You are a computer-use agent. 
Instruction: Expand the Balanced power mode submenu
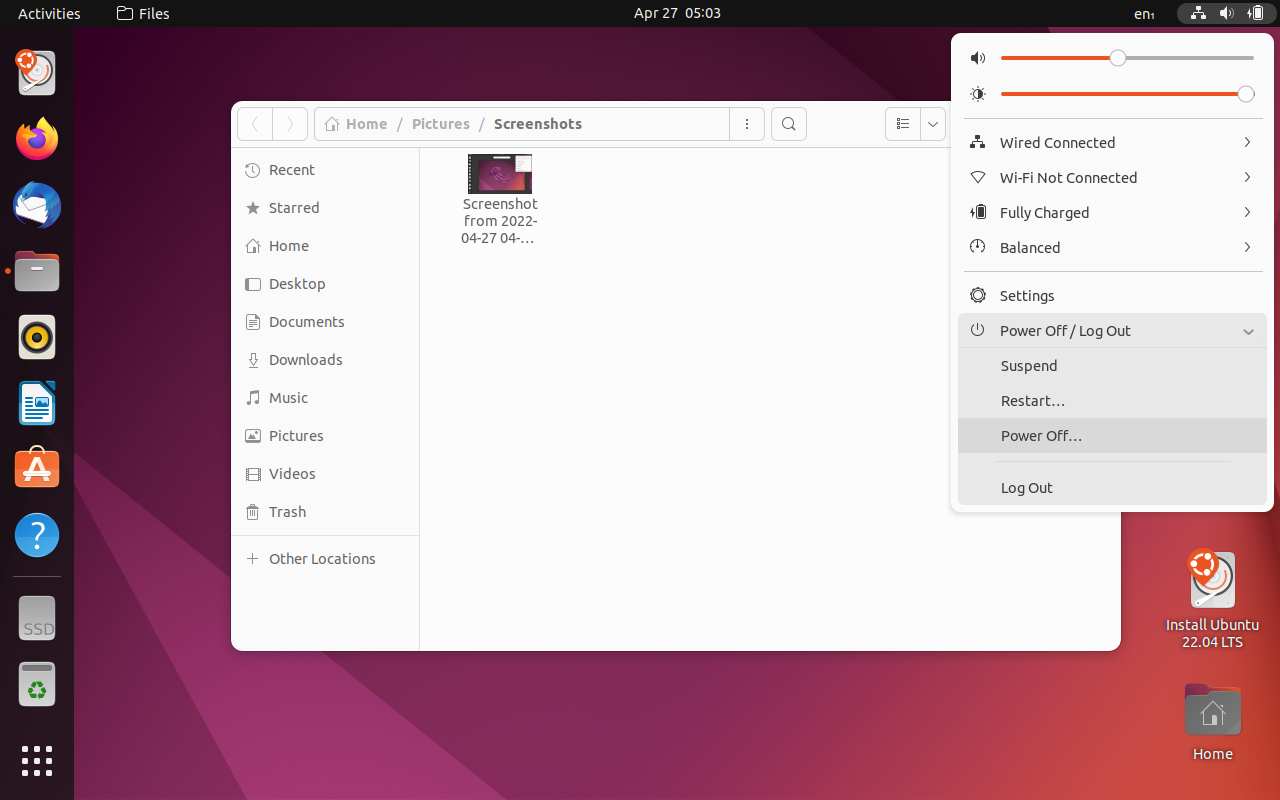click(1112, 248)
